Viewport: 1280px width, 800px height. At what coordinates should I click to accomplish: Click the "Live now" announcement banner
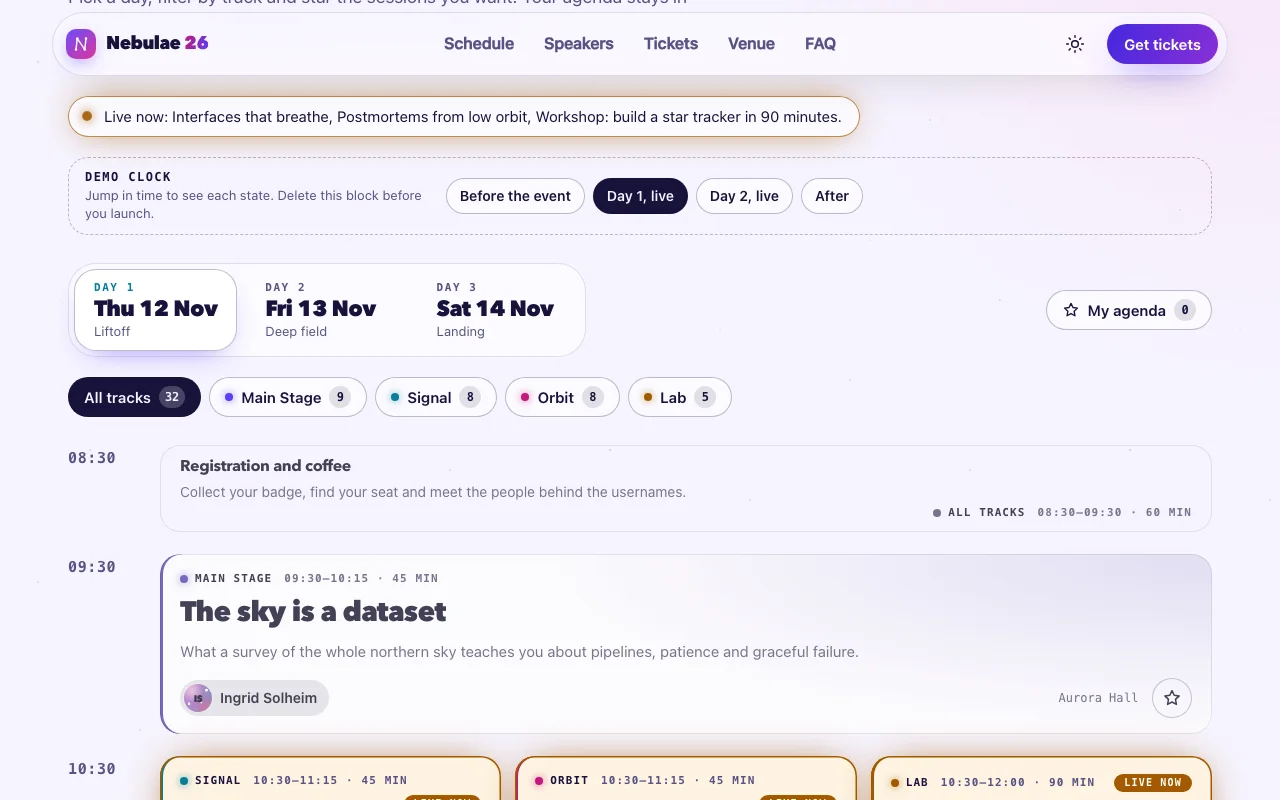464,117
